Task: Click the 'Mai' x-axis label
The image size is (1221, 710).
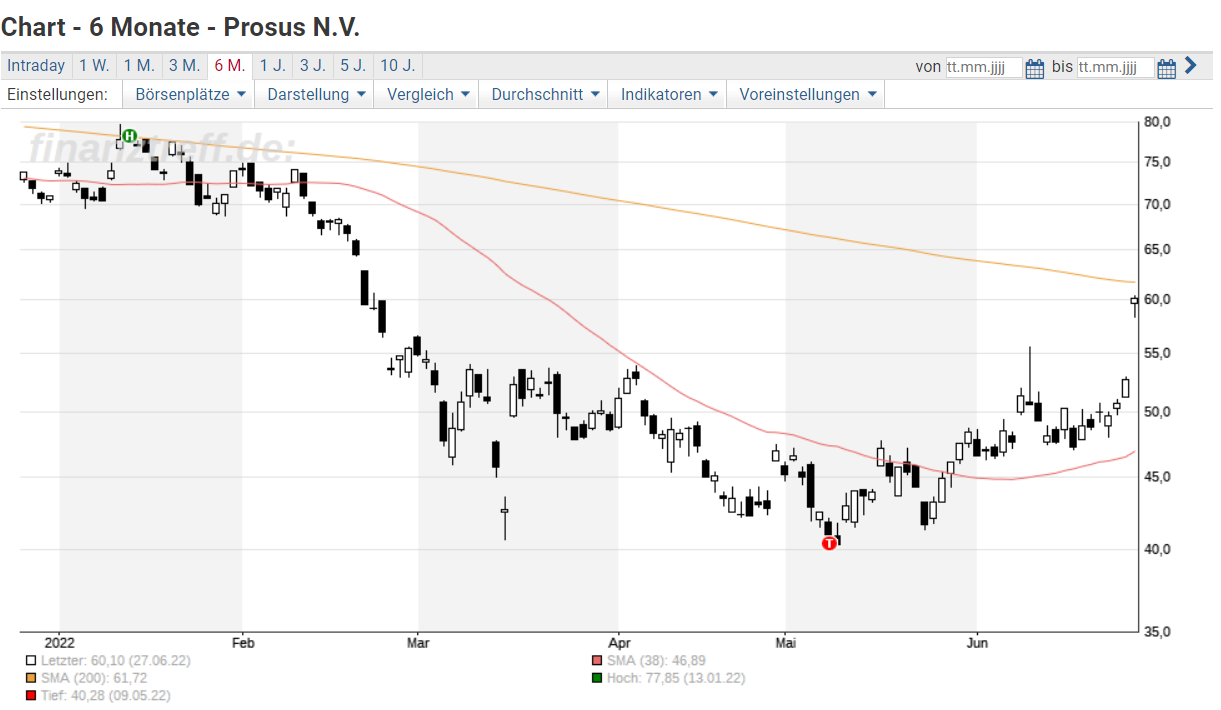Action: [786, 643]
